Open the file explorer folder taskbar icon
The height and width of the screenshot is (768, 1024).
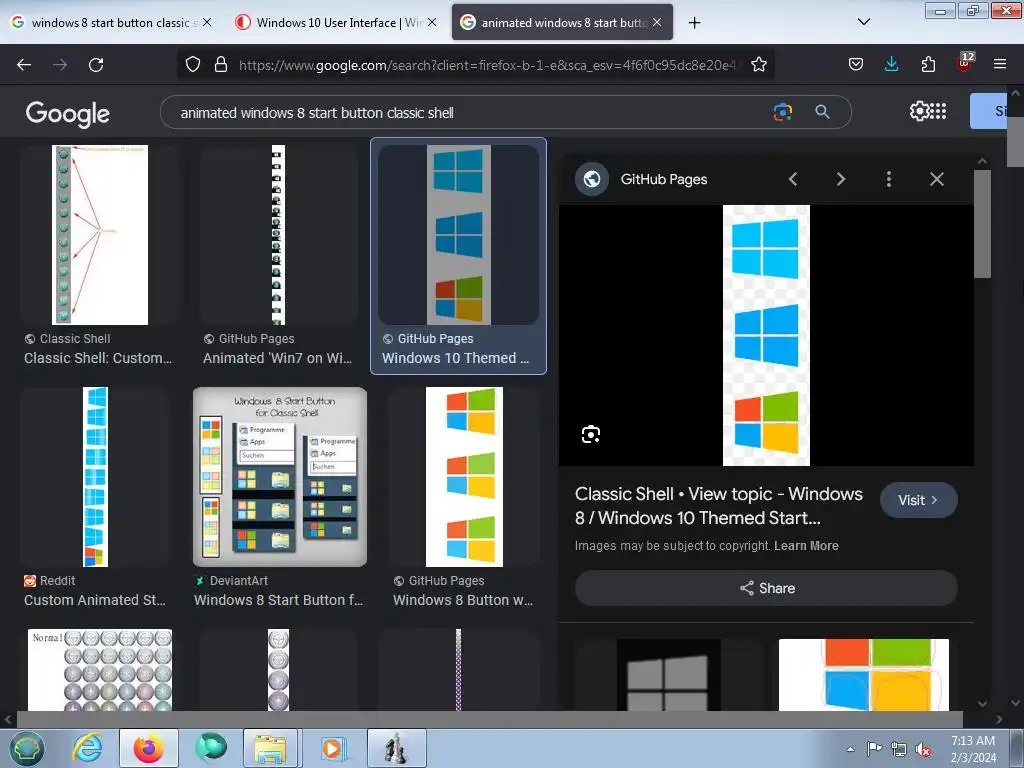click(x=270, y=748)
